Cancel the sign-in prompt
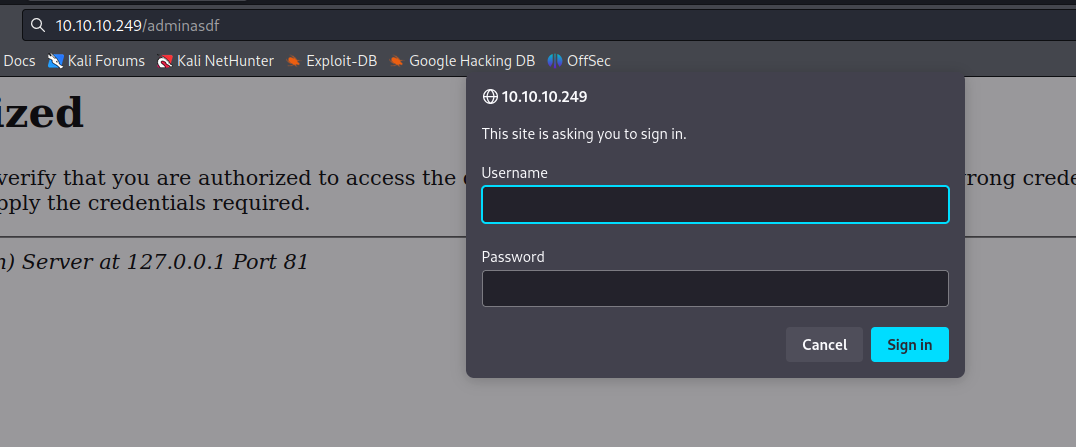1076x447 pixels. pyautogui.click(x=824, y=345)
